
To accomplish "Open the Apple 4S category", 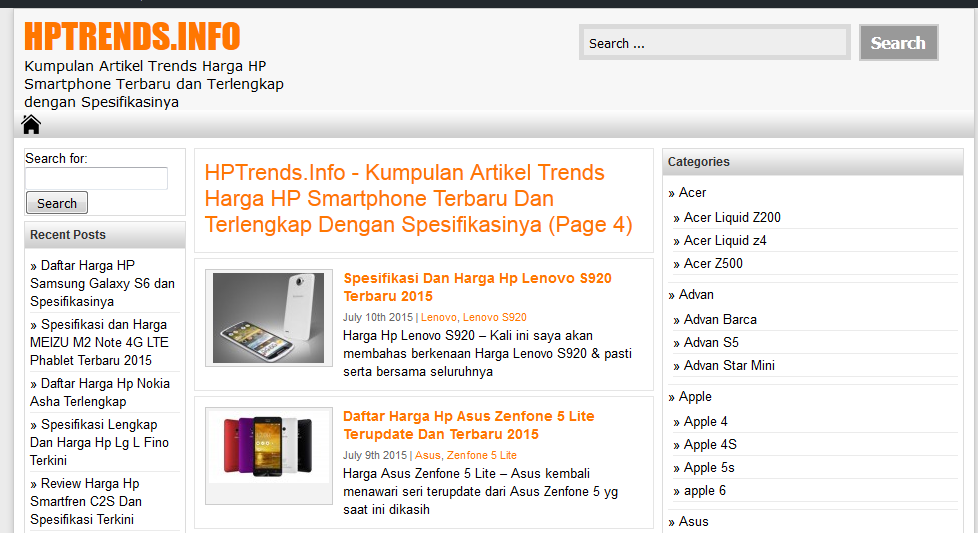I will (710, 445).
